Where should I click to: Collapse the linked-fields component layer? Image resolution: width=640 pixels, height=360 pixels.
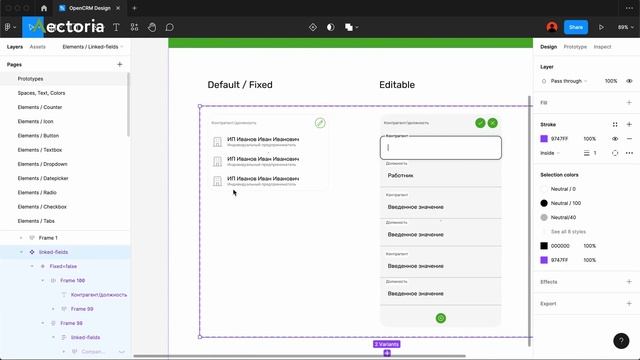click(x=21, y=252)
